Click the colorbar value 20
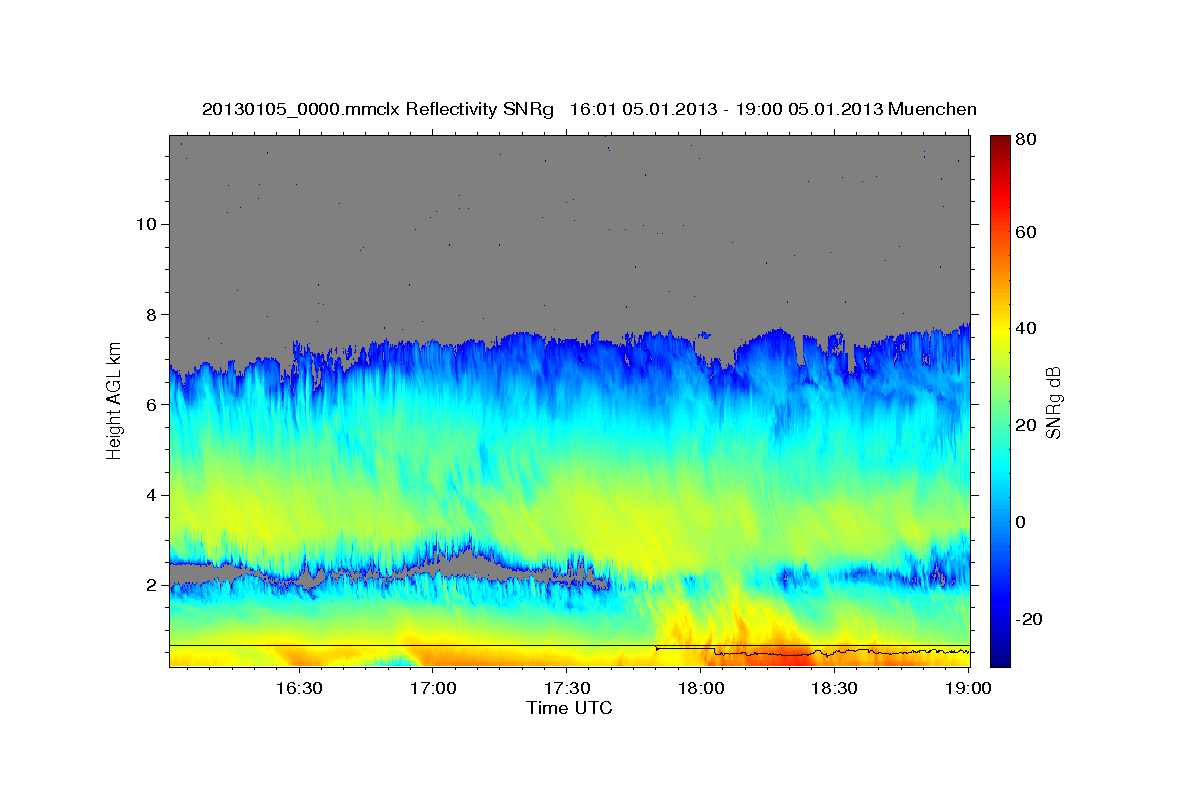The height and width of the screenshot is (800, 1200). (1027, 425)
